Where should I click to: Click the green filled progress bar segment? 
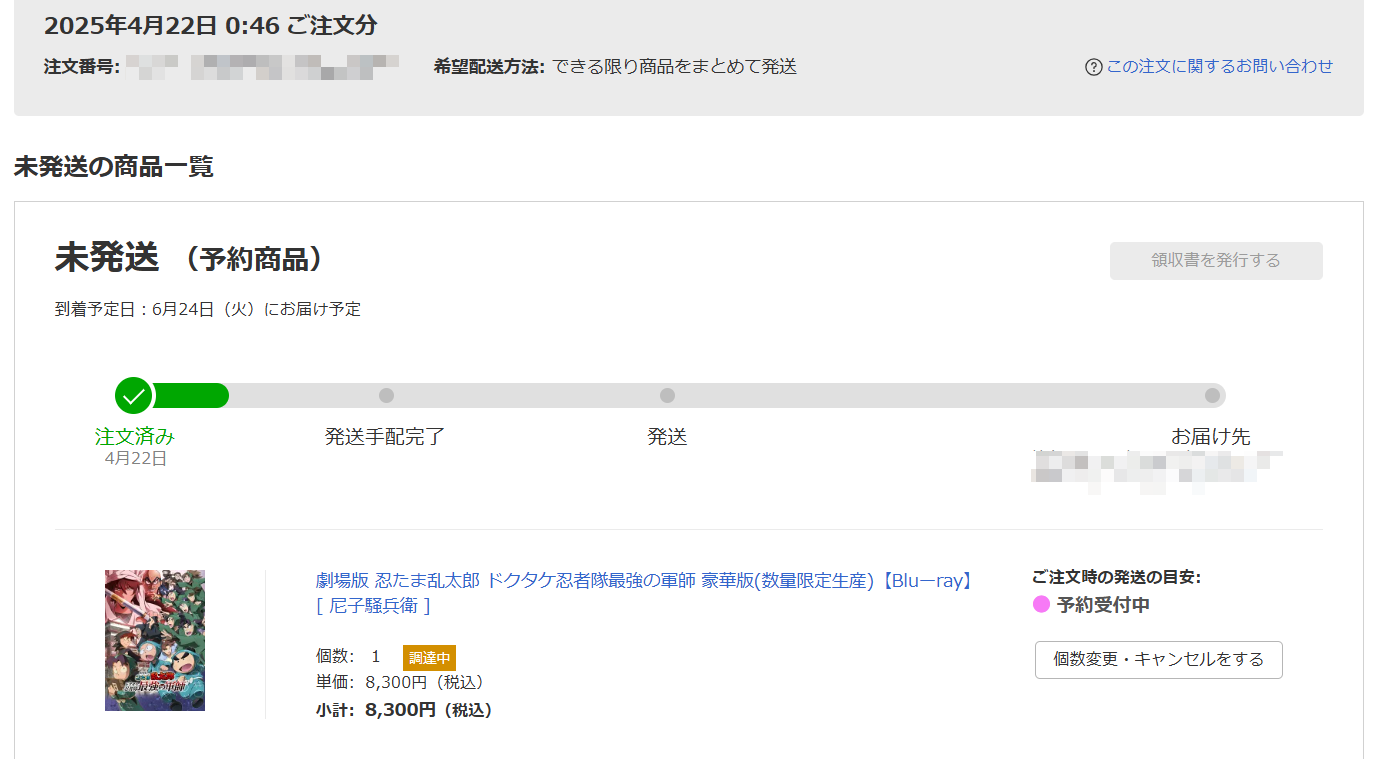190,396
